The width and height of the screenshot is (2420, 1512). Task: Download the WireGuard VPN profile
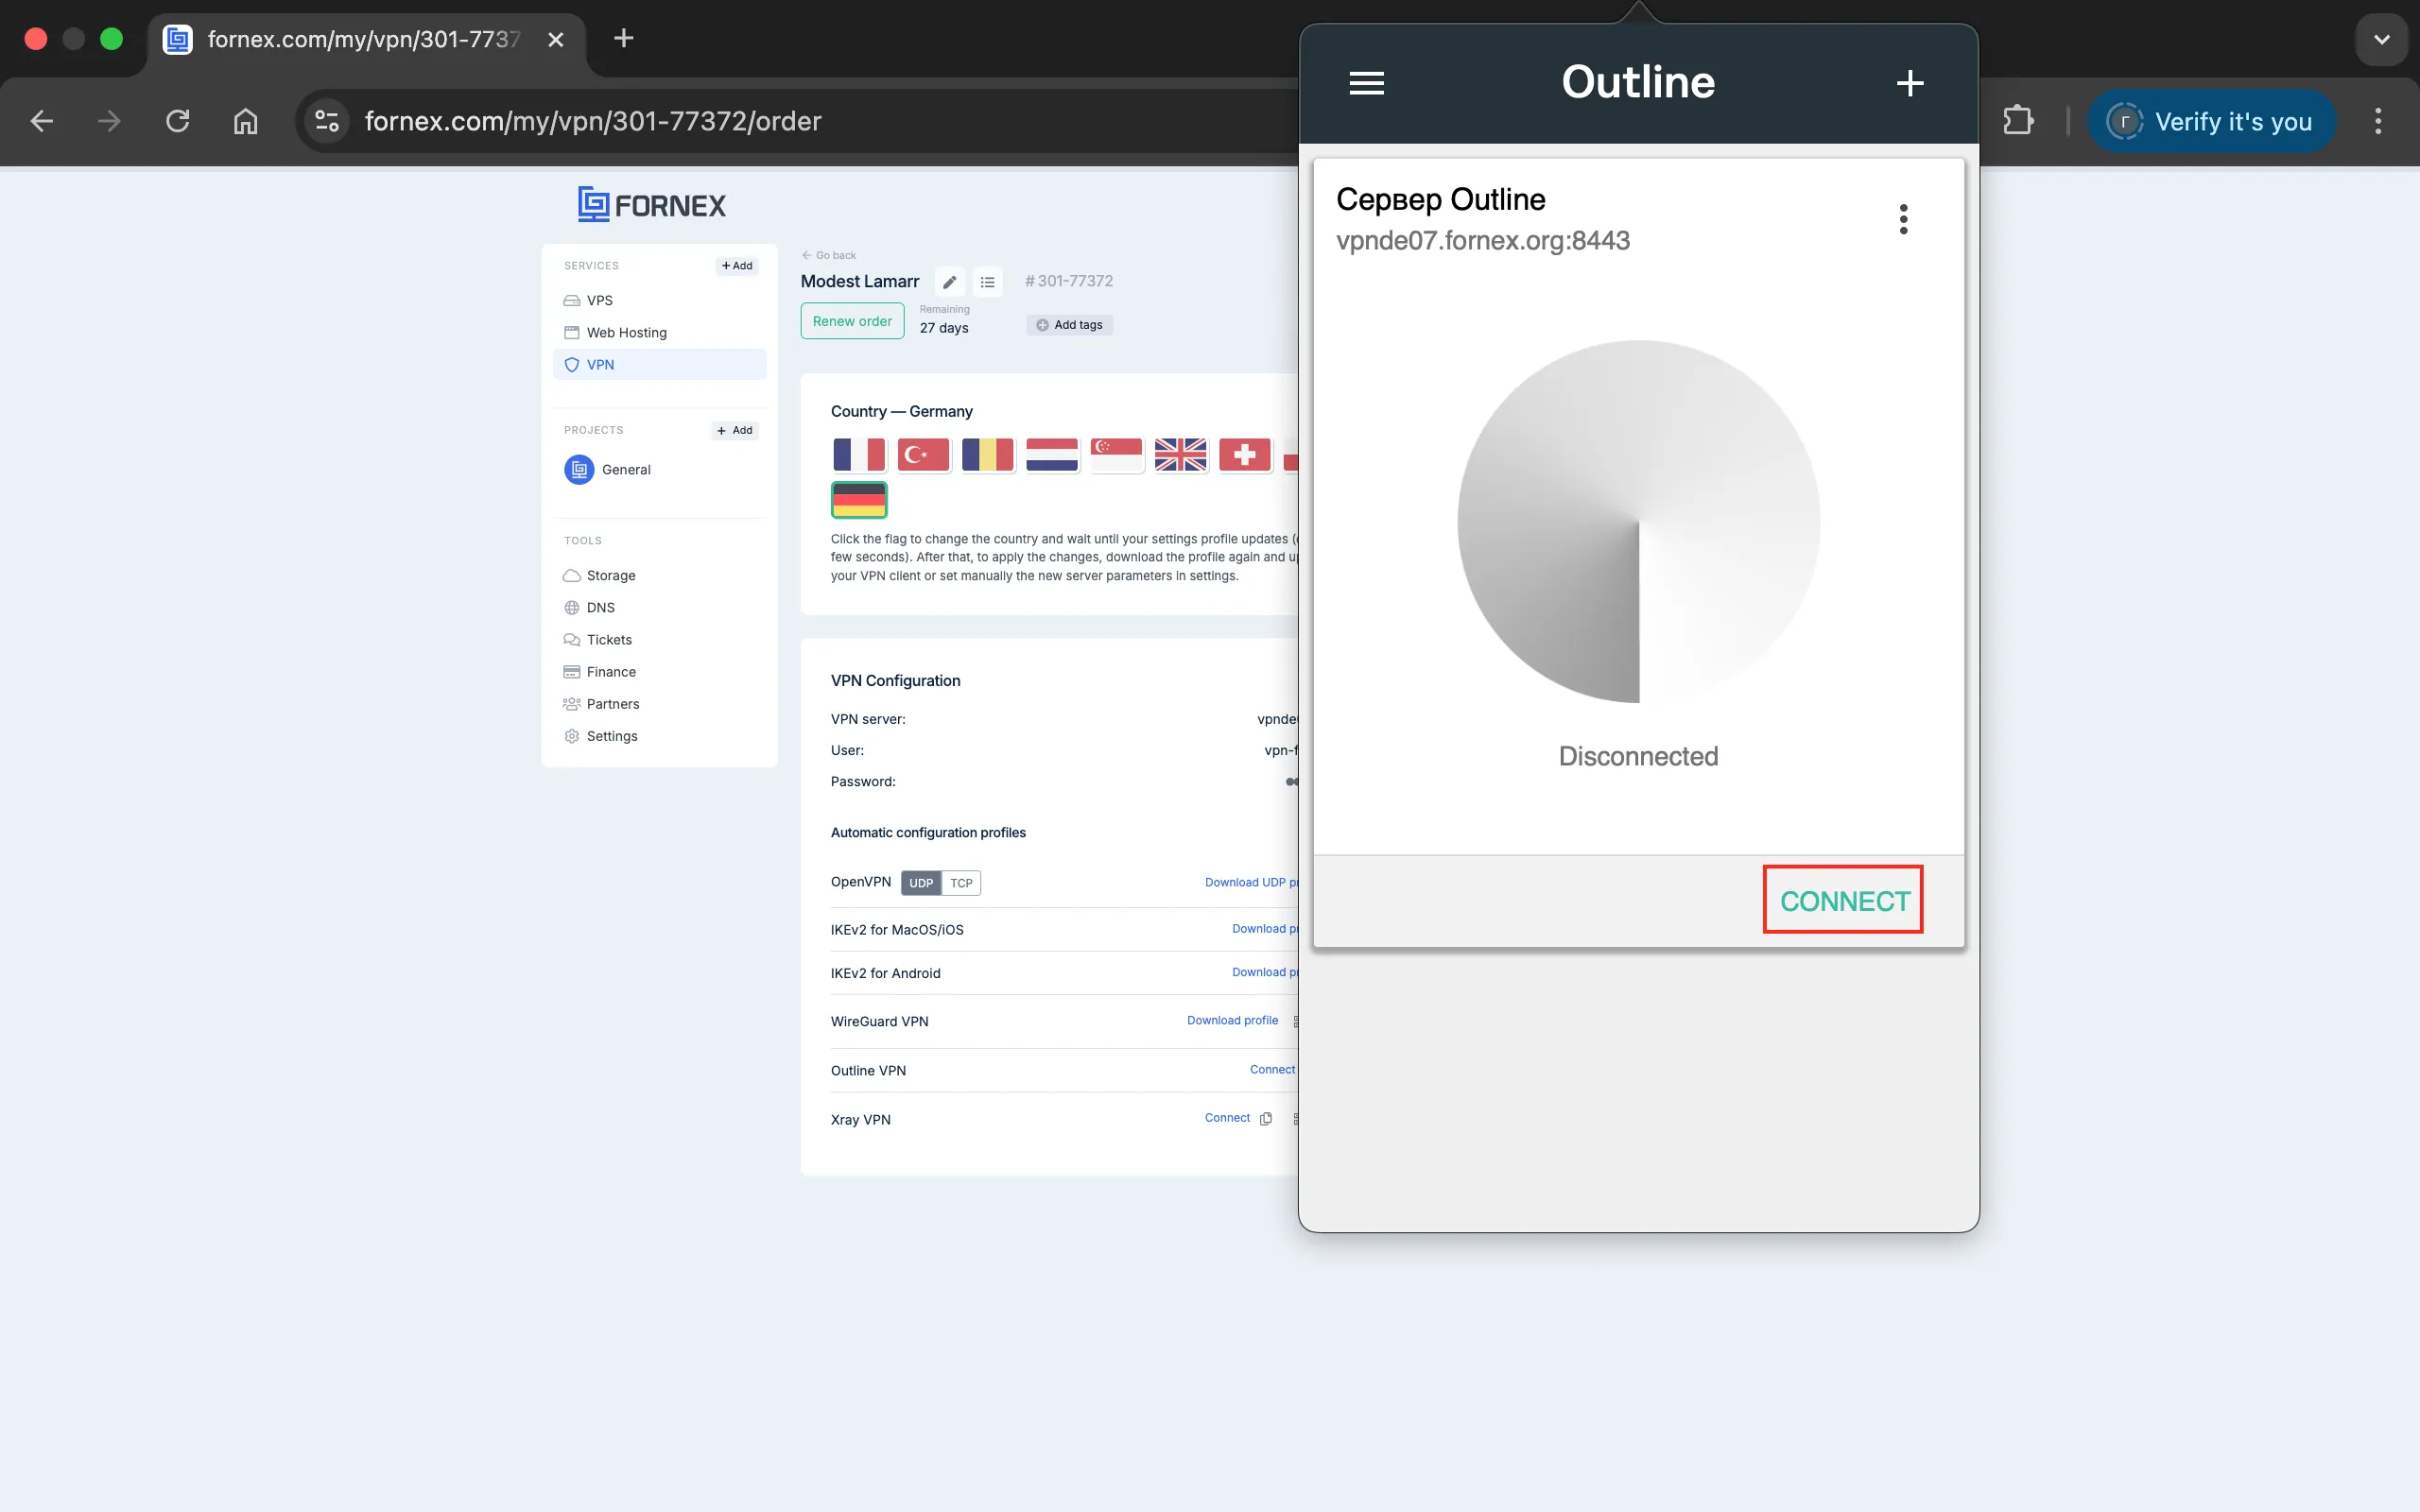tap(1232, 1020)
